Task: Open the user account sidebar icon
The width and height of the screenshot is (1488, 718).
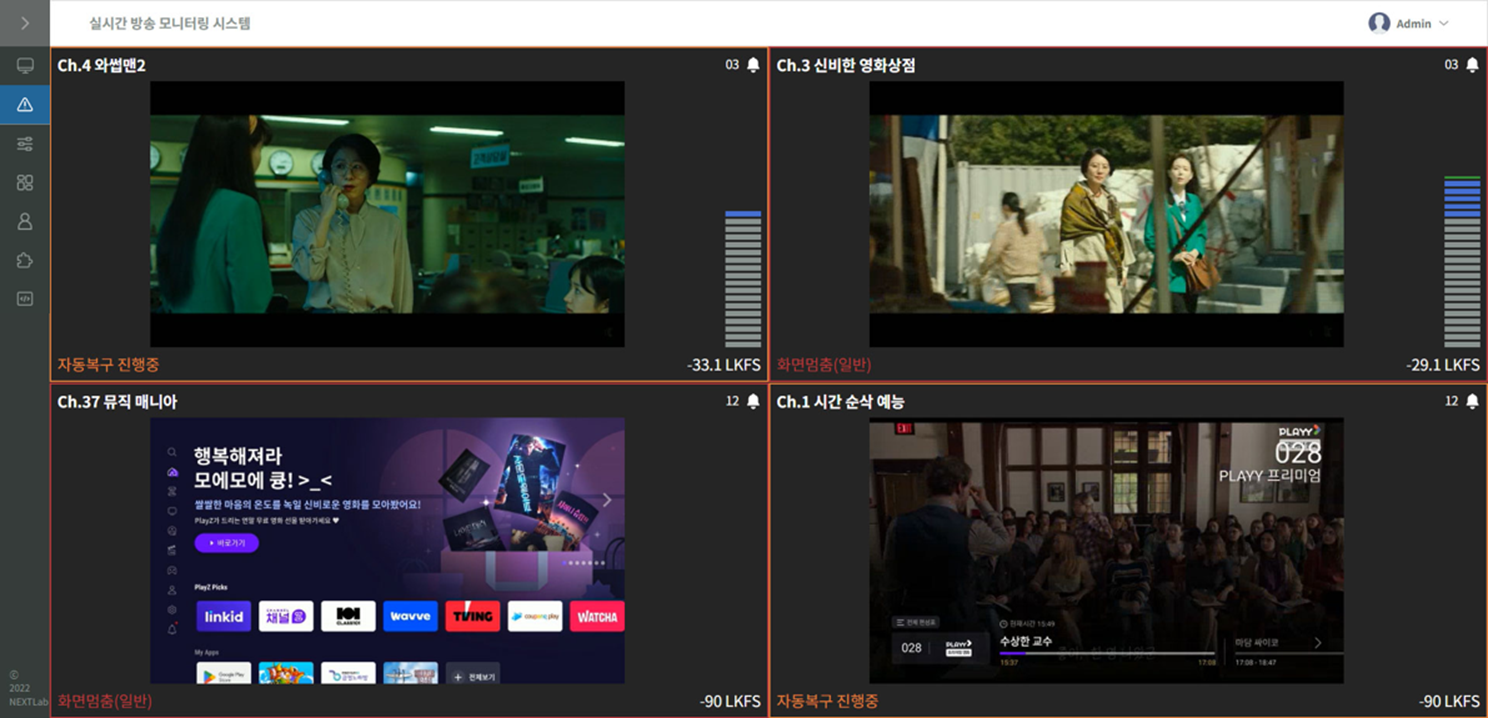Action: [x=25, y=222]
